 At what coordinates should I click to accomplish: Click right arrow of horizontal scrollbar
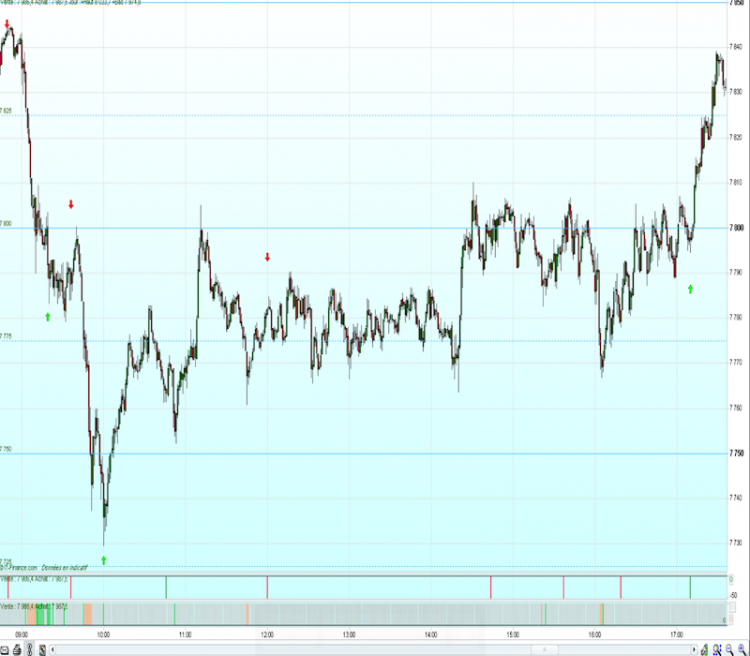coord(694,650)
